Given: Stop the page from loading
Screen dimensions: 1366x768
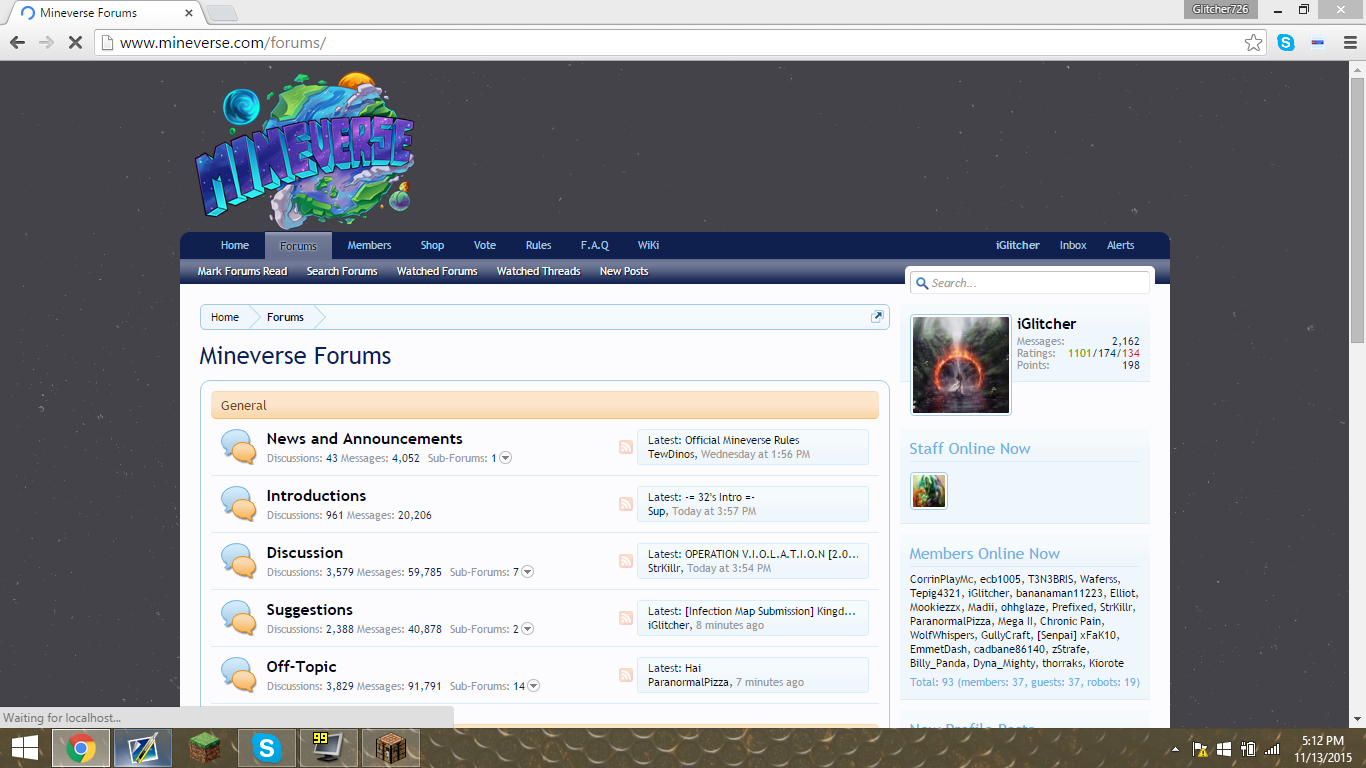Looking at the screenshot, I should [75, 43].
